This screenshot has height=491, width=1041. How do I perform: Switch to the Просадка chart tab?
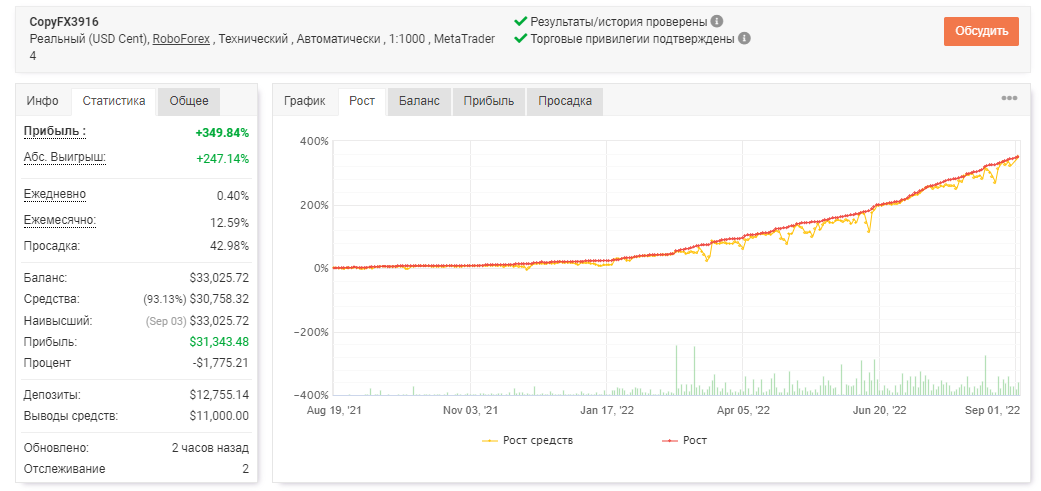tap(565, 102)
